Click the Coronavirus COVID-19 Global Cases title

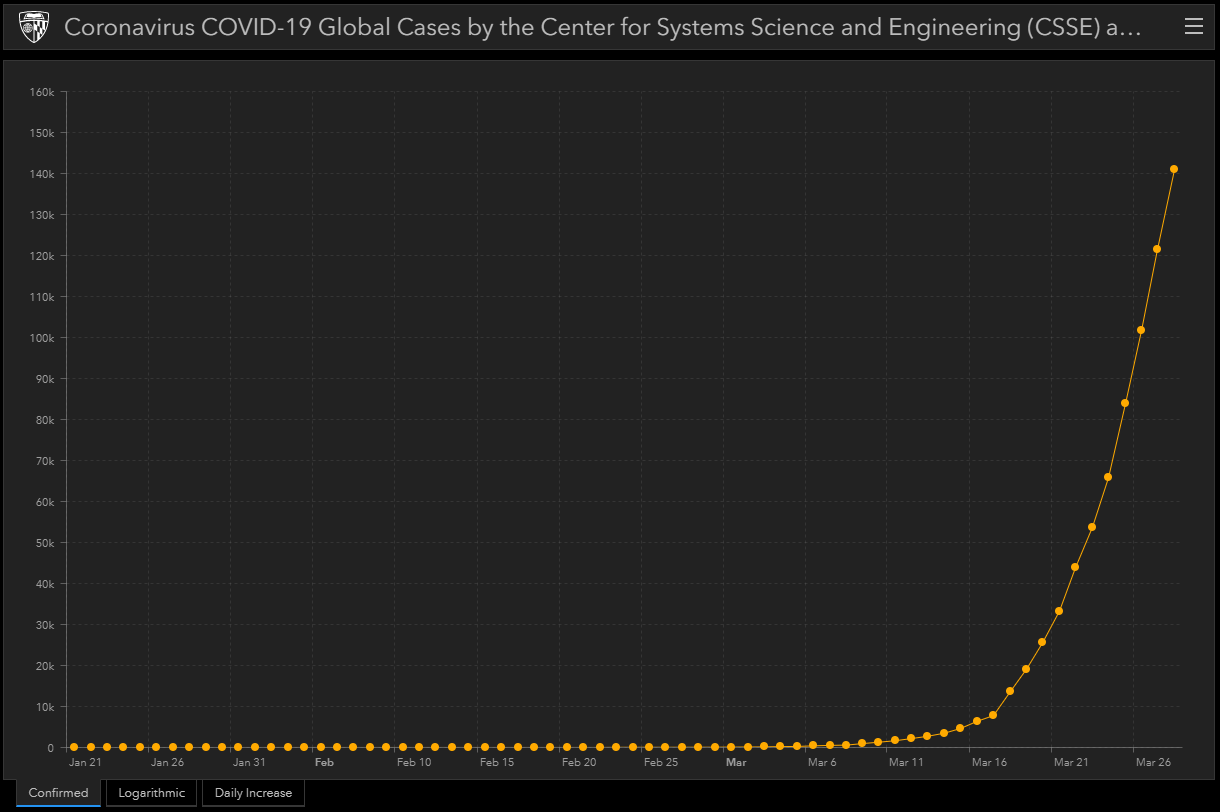pos(602,27)
